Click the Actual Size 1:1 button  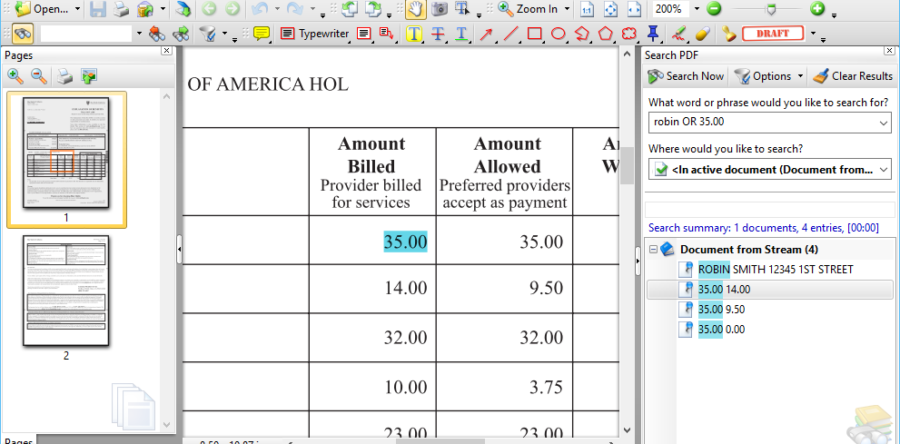(x=587, y=9)
